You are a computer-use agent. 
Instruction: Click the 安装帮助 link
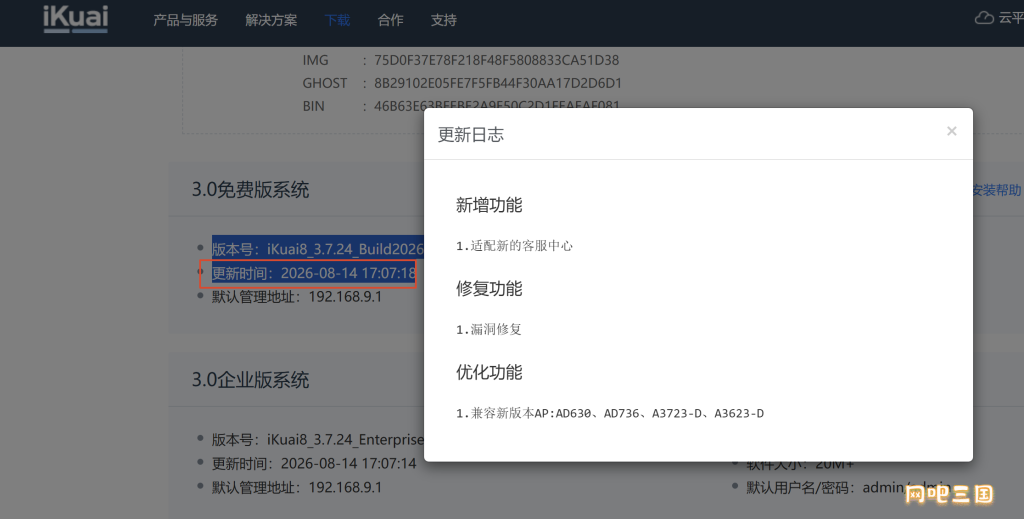pyautogui.click(x=996, y=190)
